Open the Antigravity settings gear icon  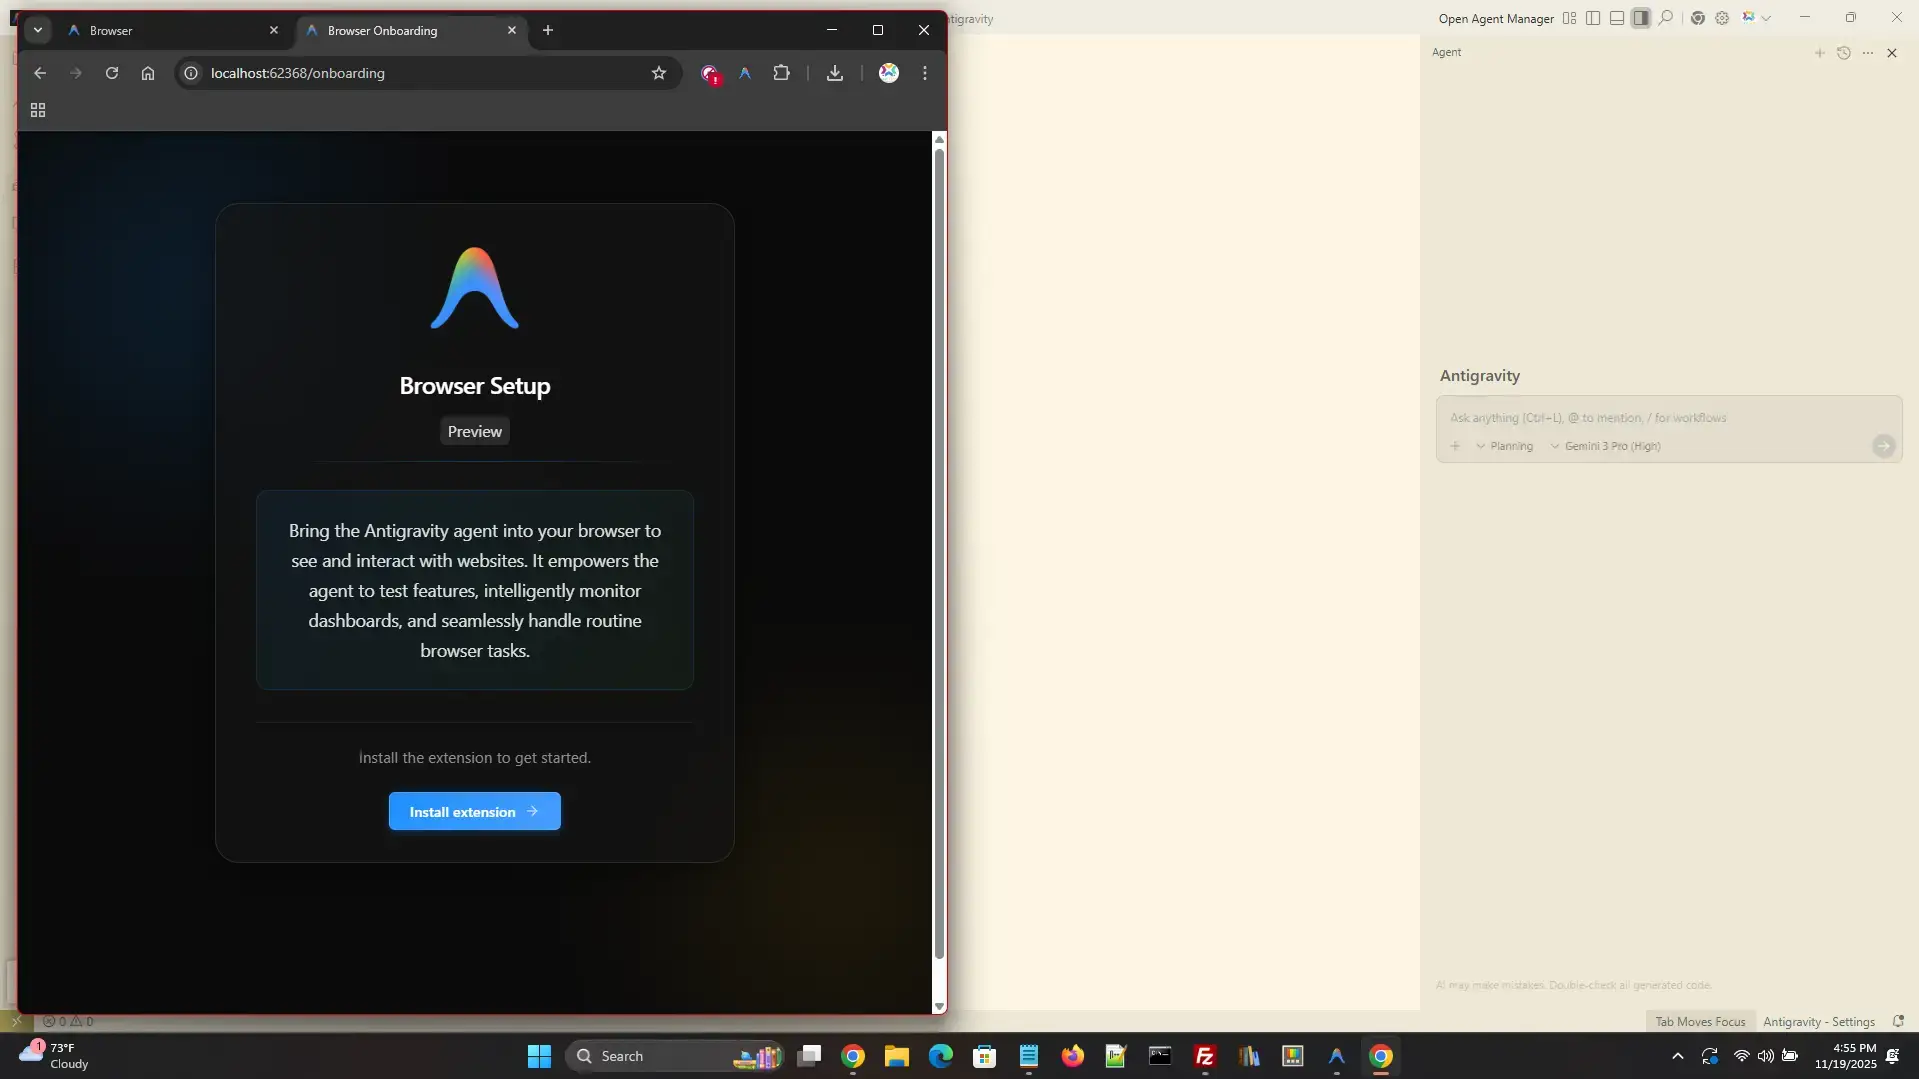1722,18
